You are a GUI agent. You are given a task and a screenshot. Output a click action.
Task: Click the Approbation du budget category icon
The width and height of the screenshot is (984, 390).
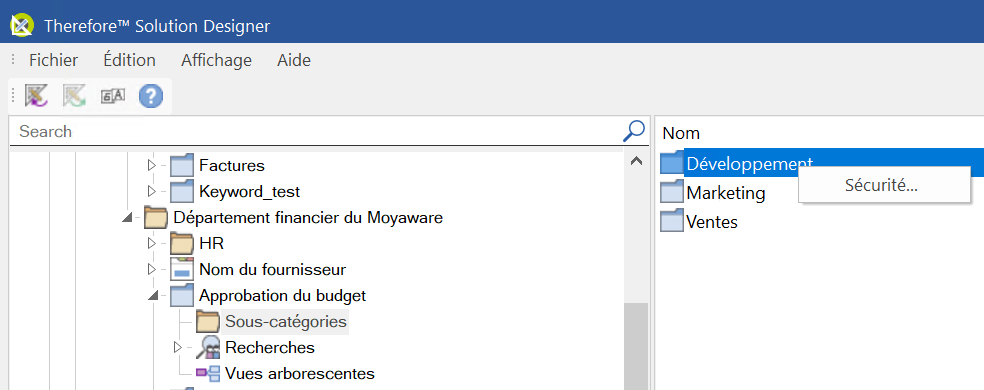point(182,295)
